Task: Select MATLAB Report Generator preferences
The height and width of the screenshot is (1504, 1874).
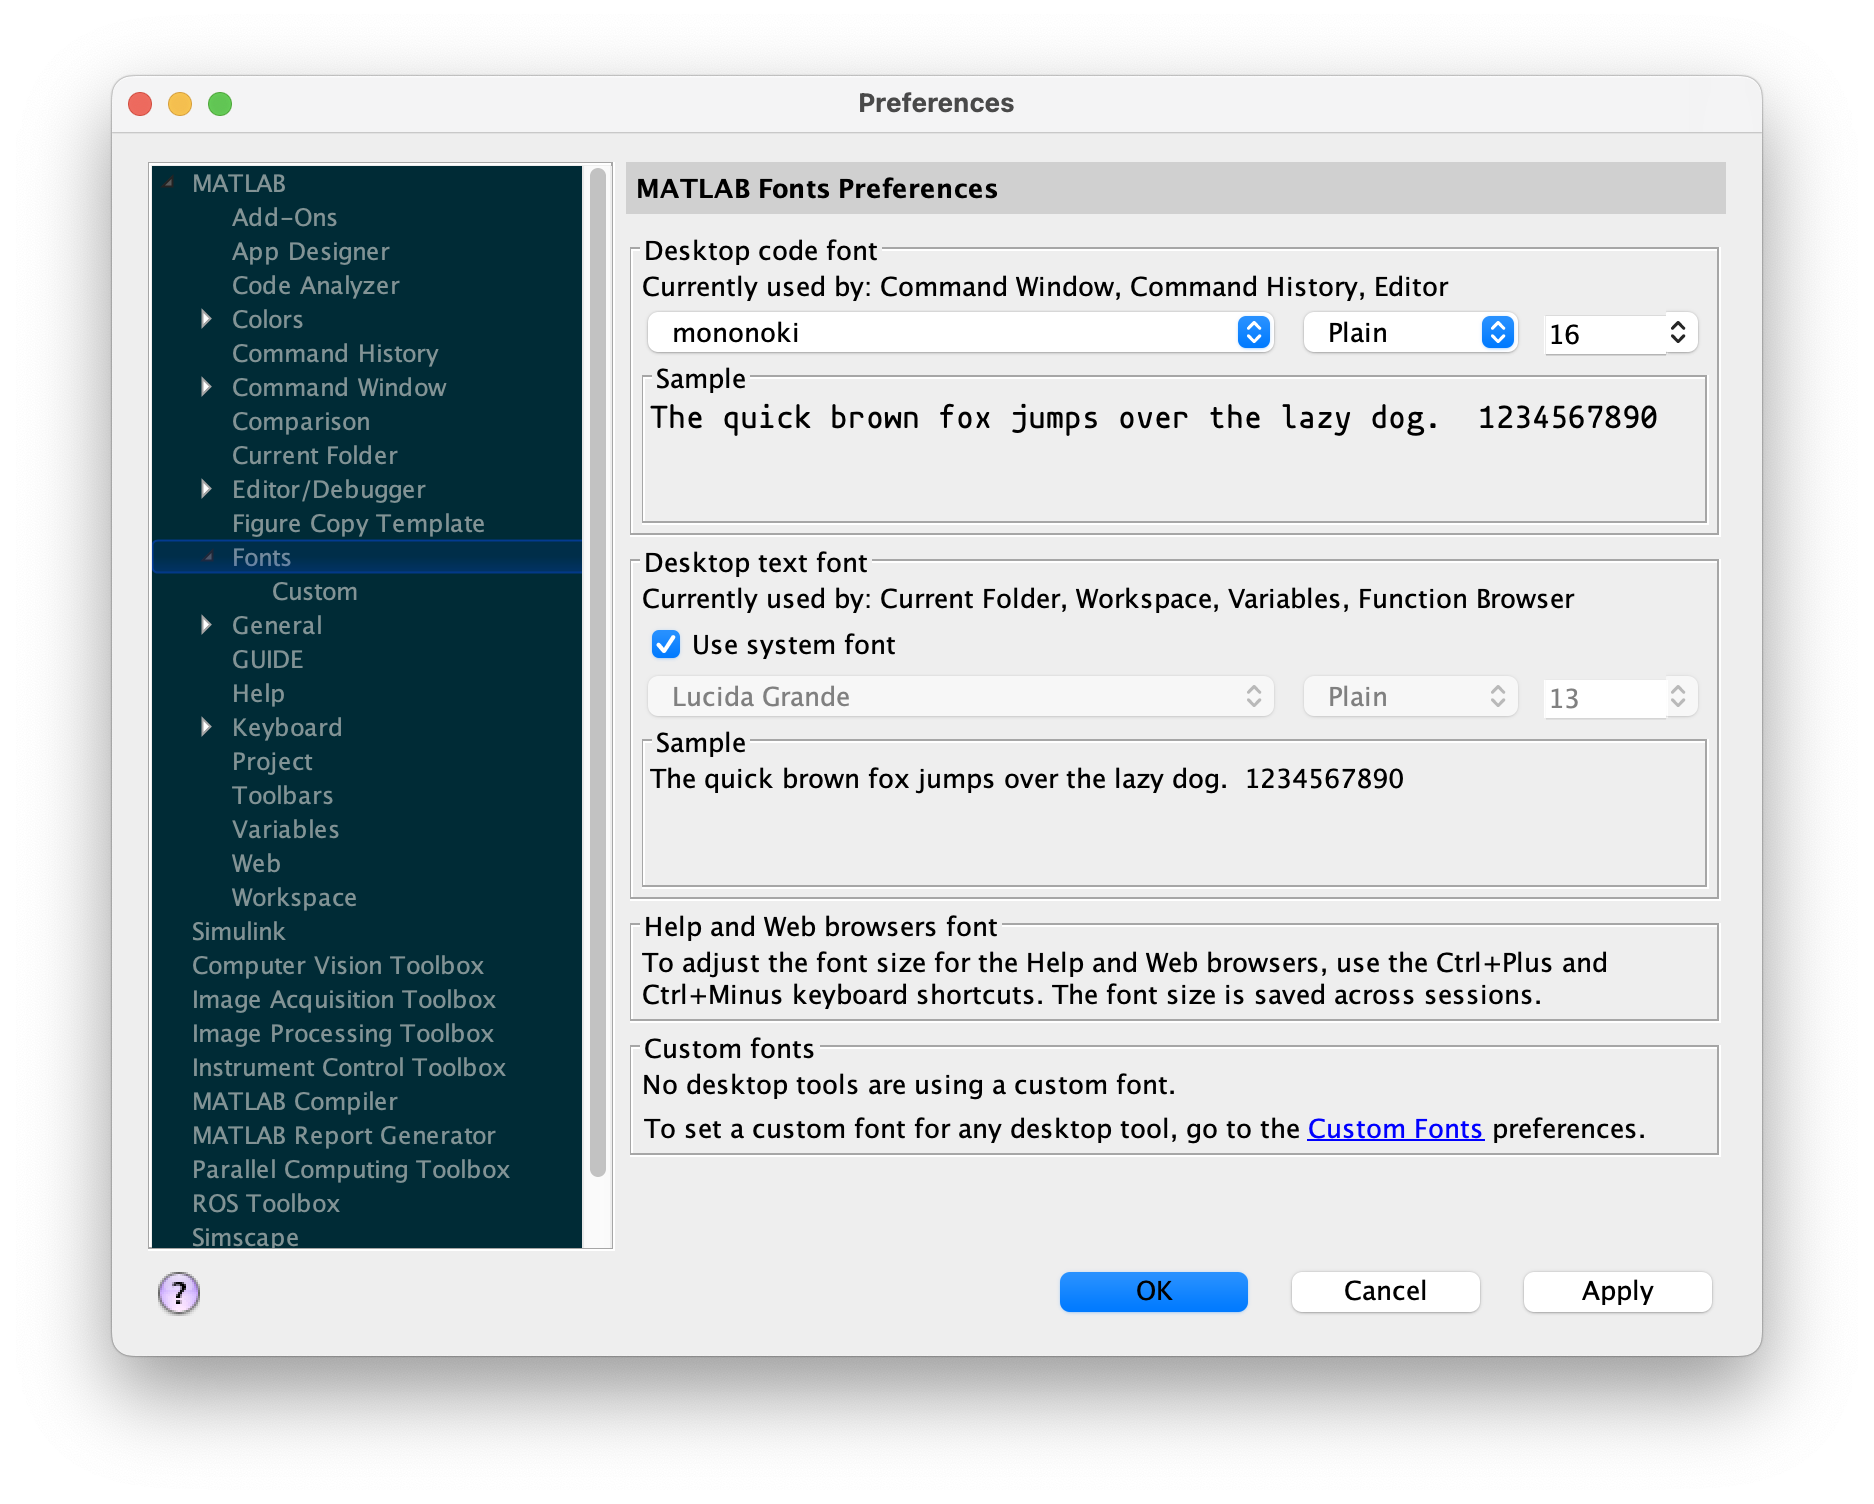Action: click(343, 1135)
